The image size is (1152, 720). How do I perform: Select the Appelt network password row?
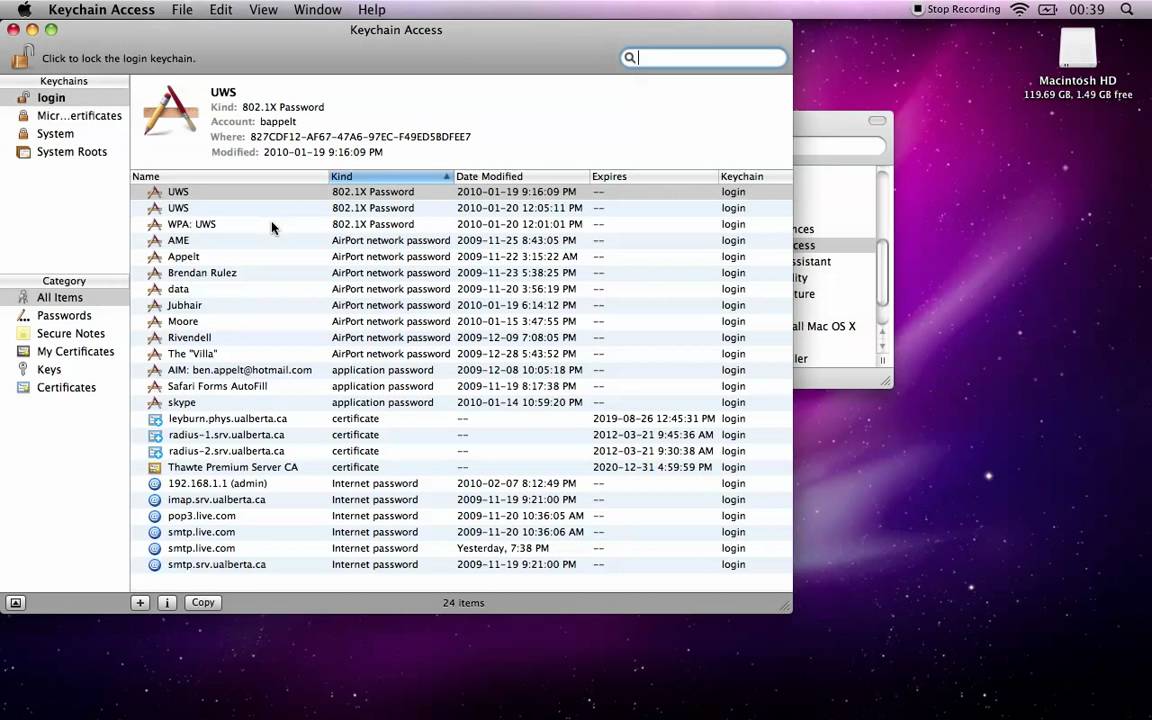coord(461,256)
